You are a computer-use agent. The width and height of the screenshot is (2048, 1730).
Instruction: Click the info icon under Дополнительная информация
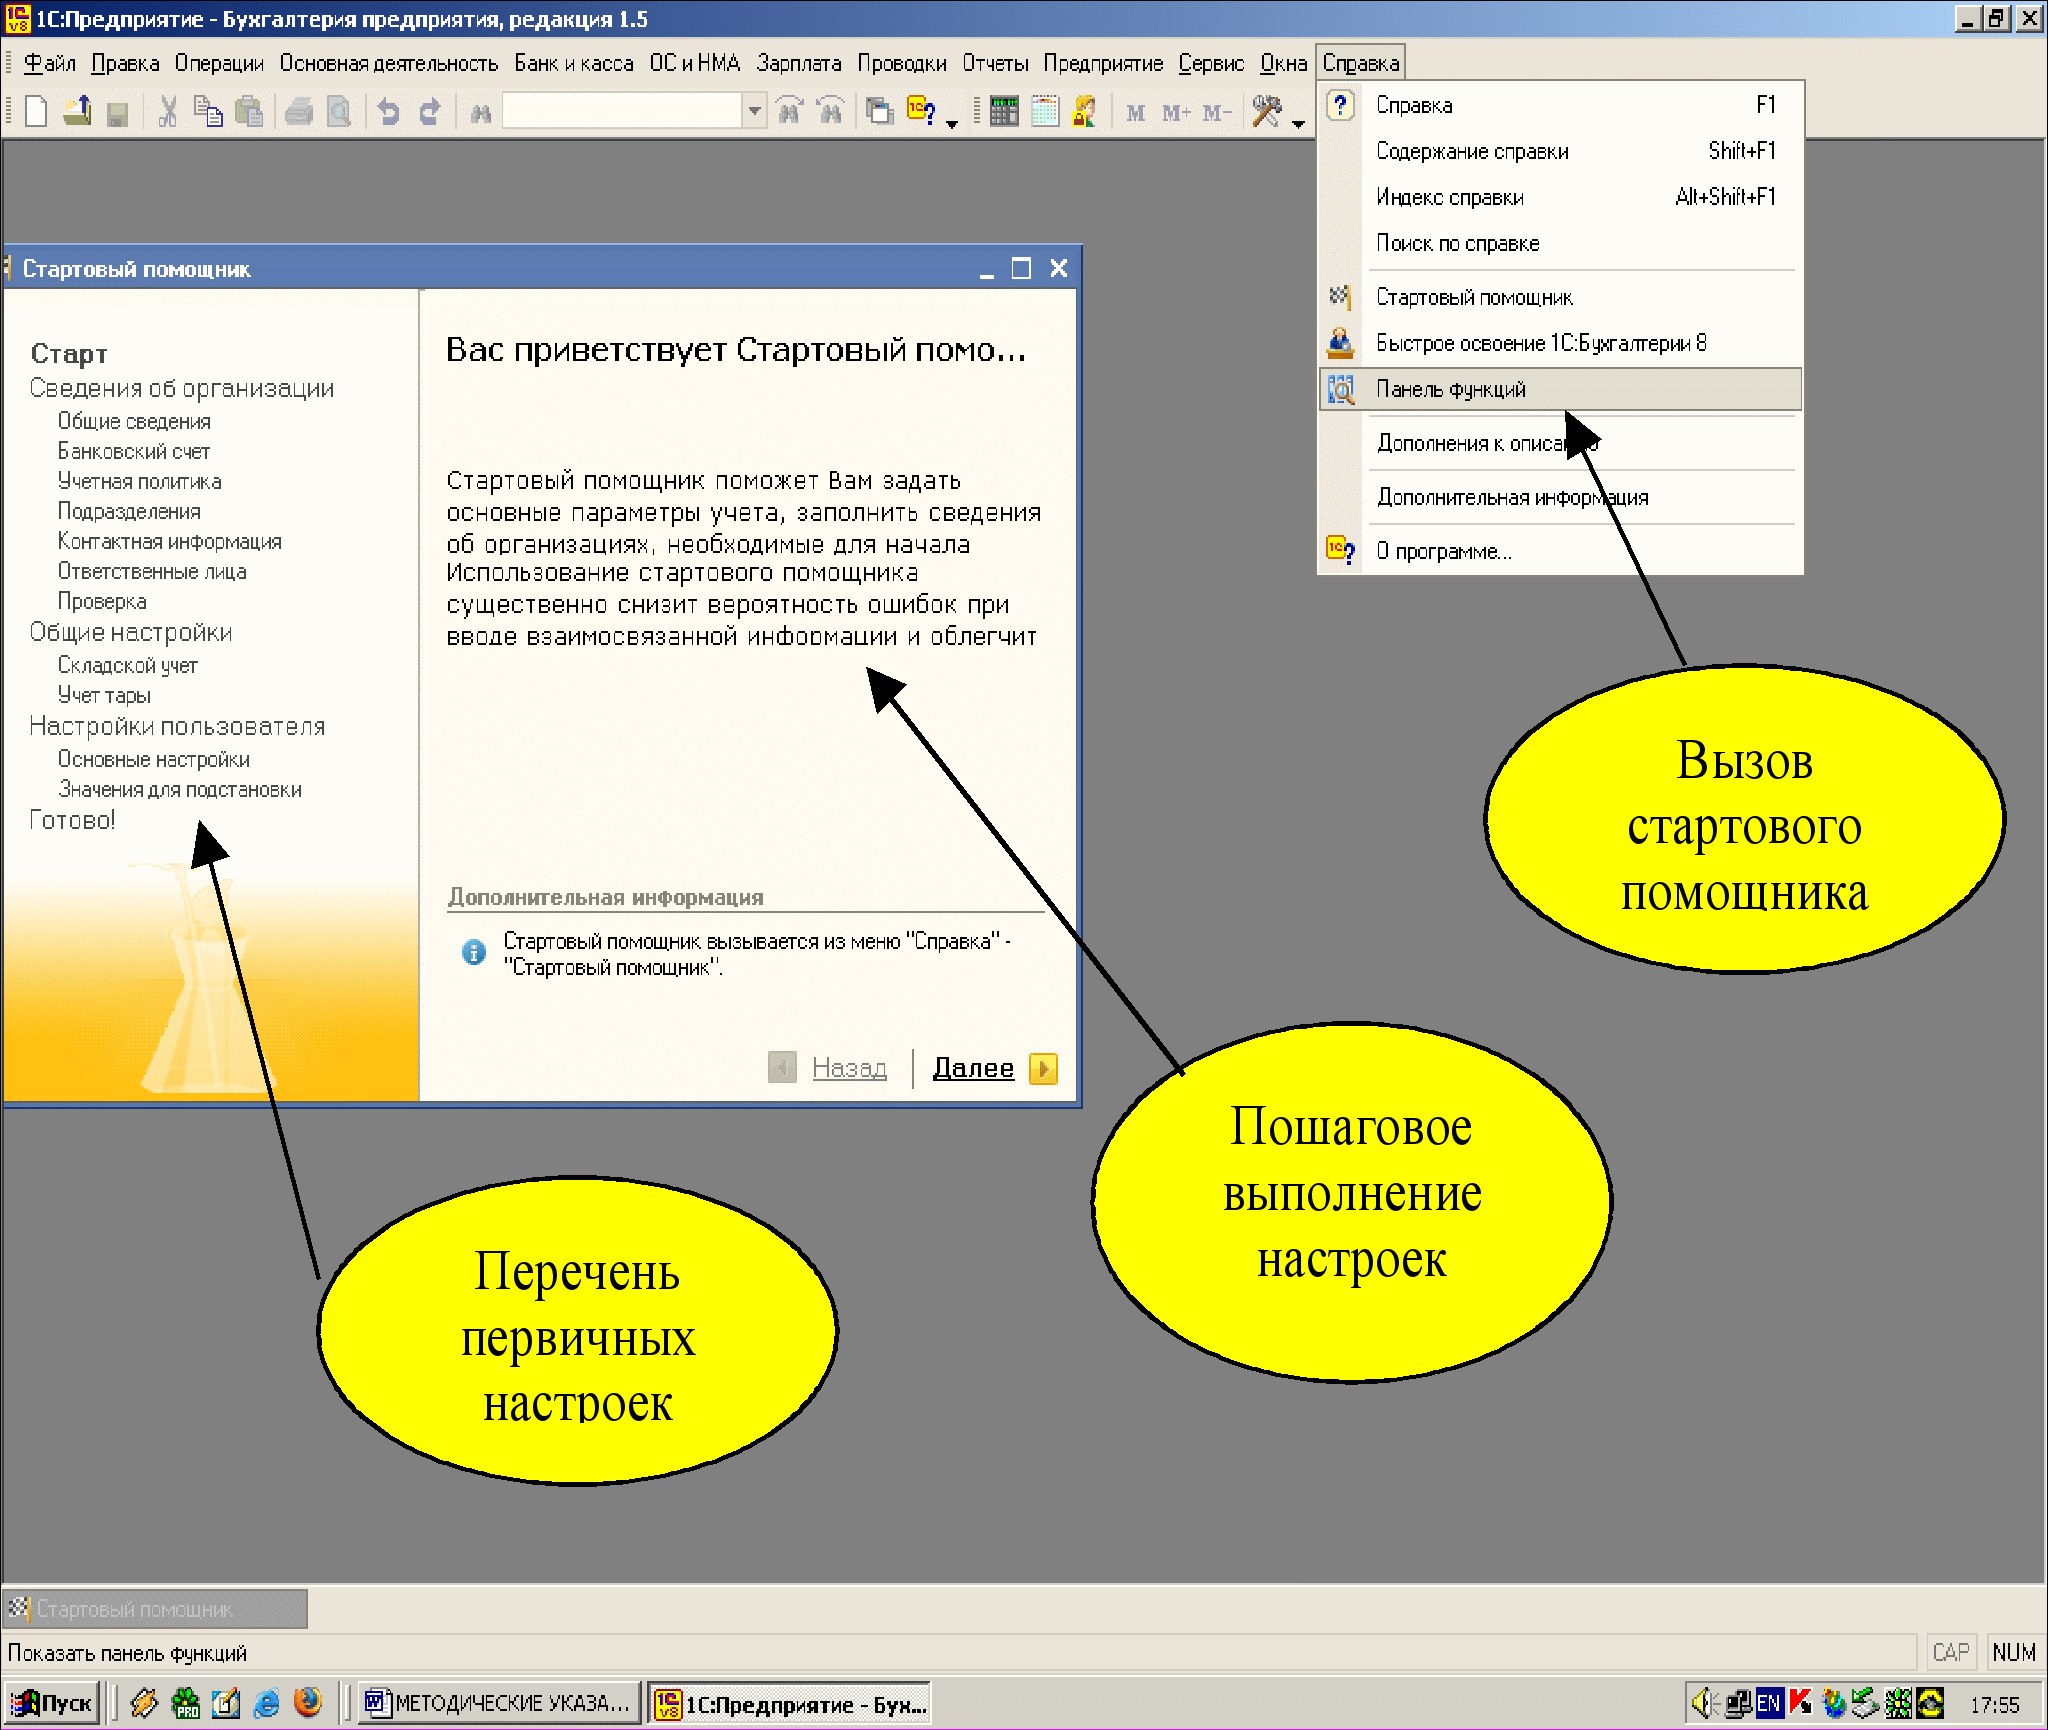474,952
